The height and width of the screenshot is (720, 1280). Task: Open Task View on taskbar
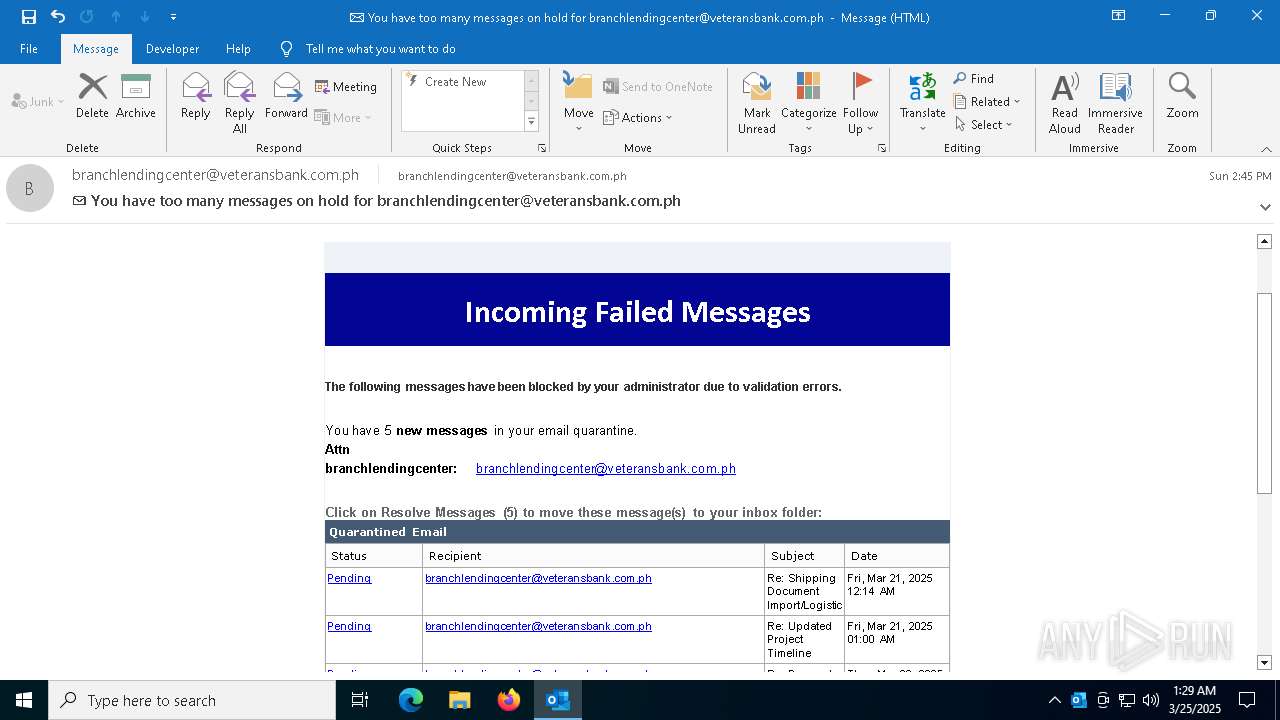pos(360,700)
